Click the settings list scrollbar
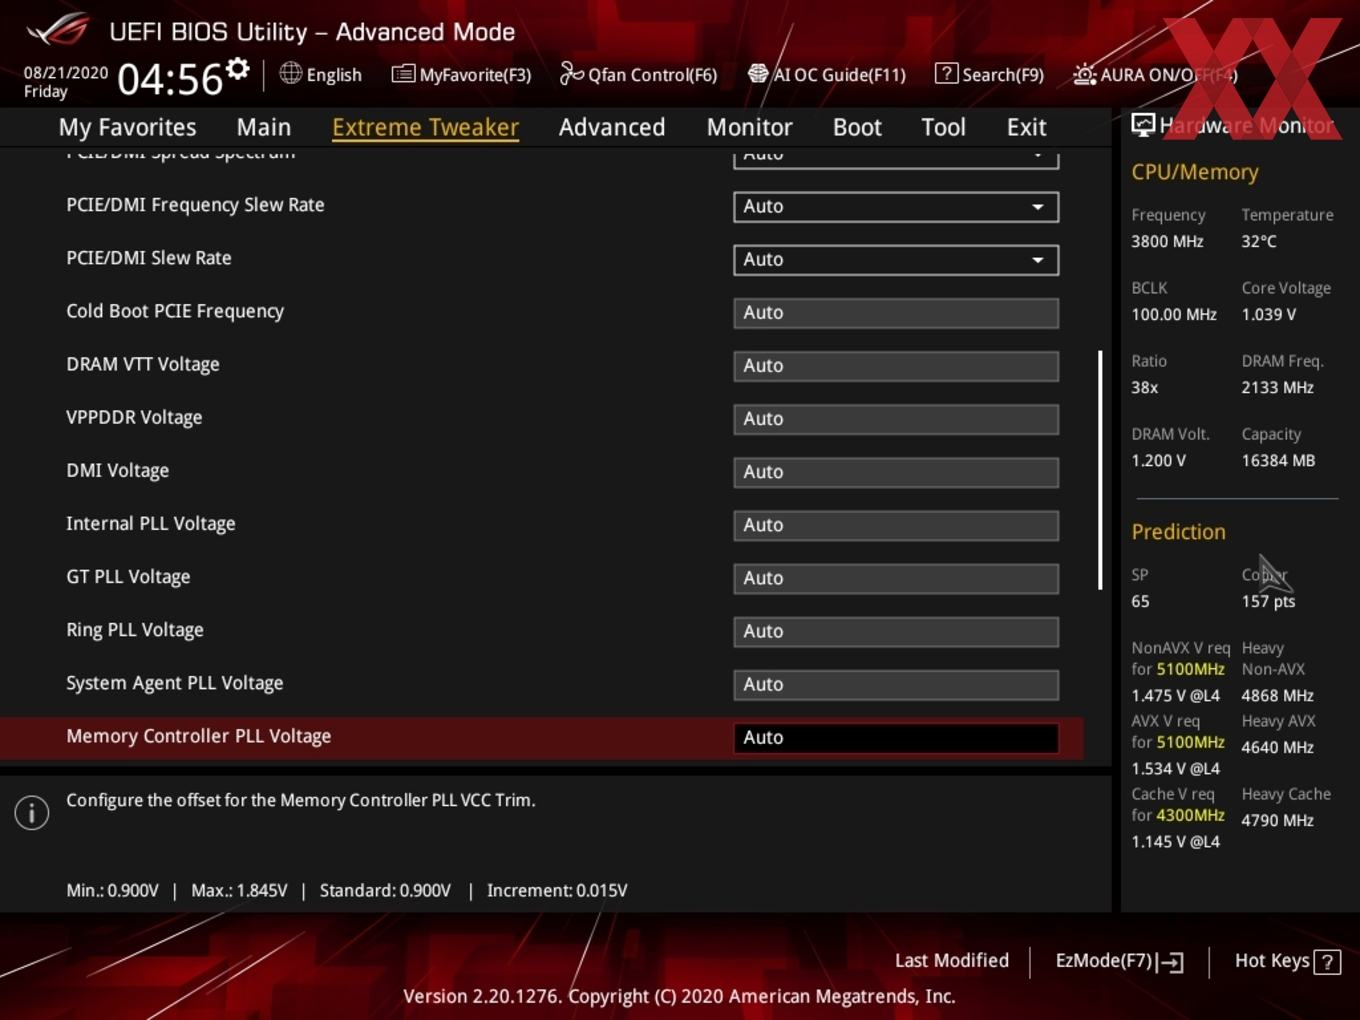The image size is (1360, 1020). pyautogui.click(x=1100, y=469)
